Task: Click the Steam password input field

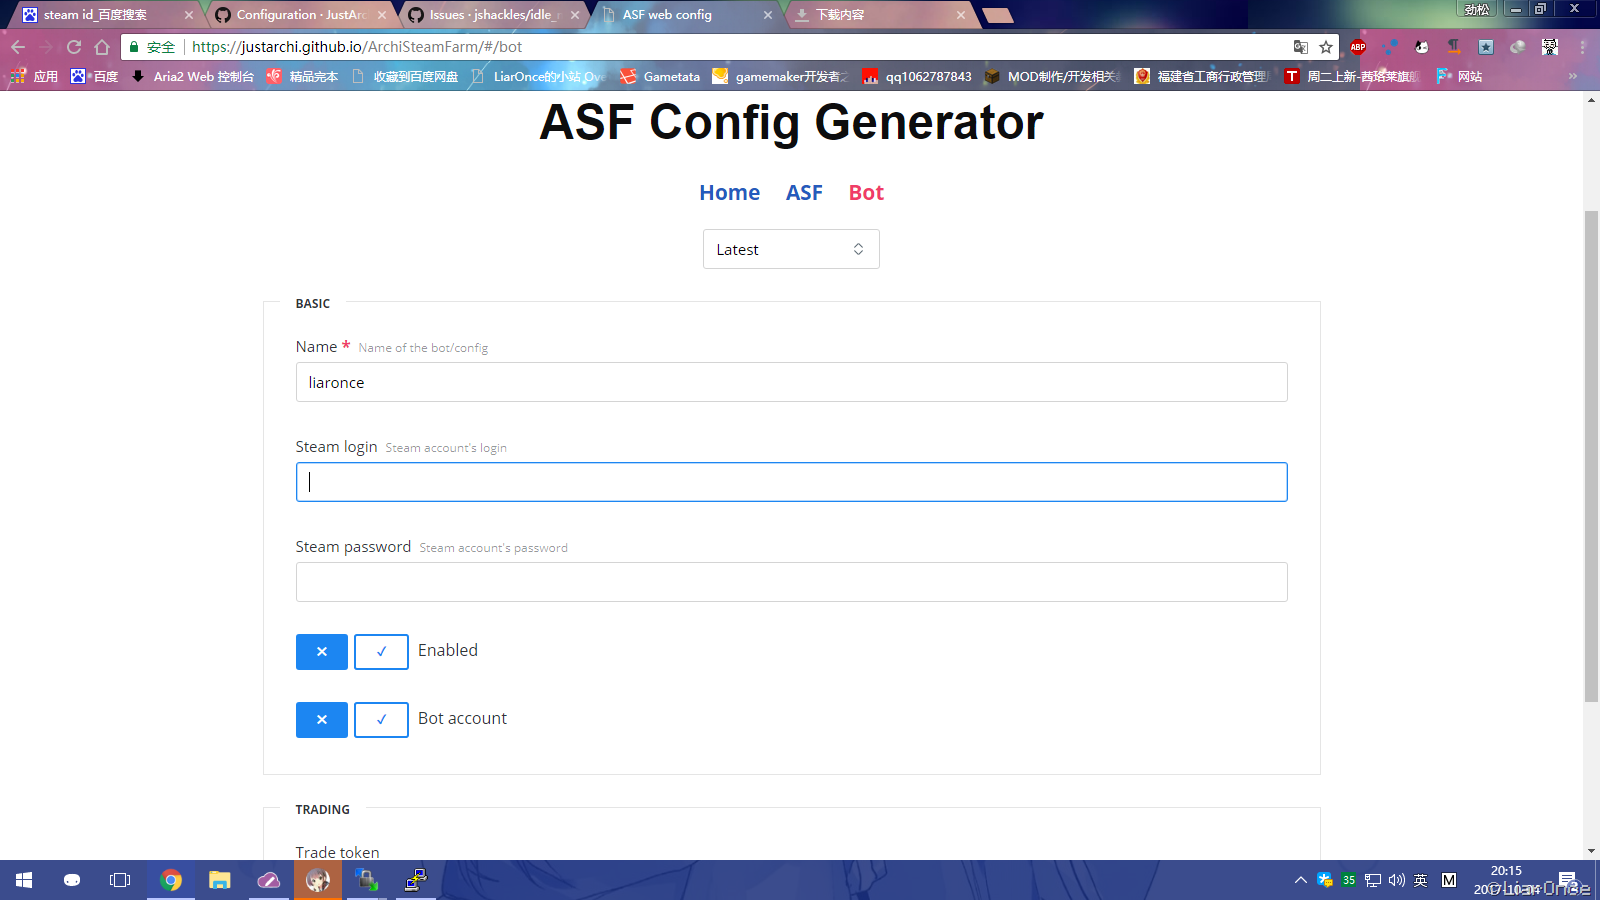Action: pos(791,582)
